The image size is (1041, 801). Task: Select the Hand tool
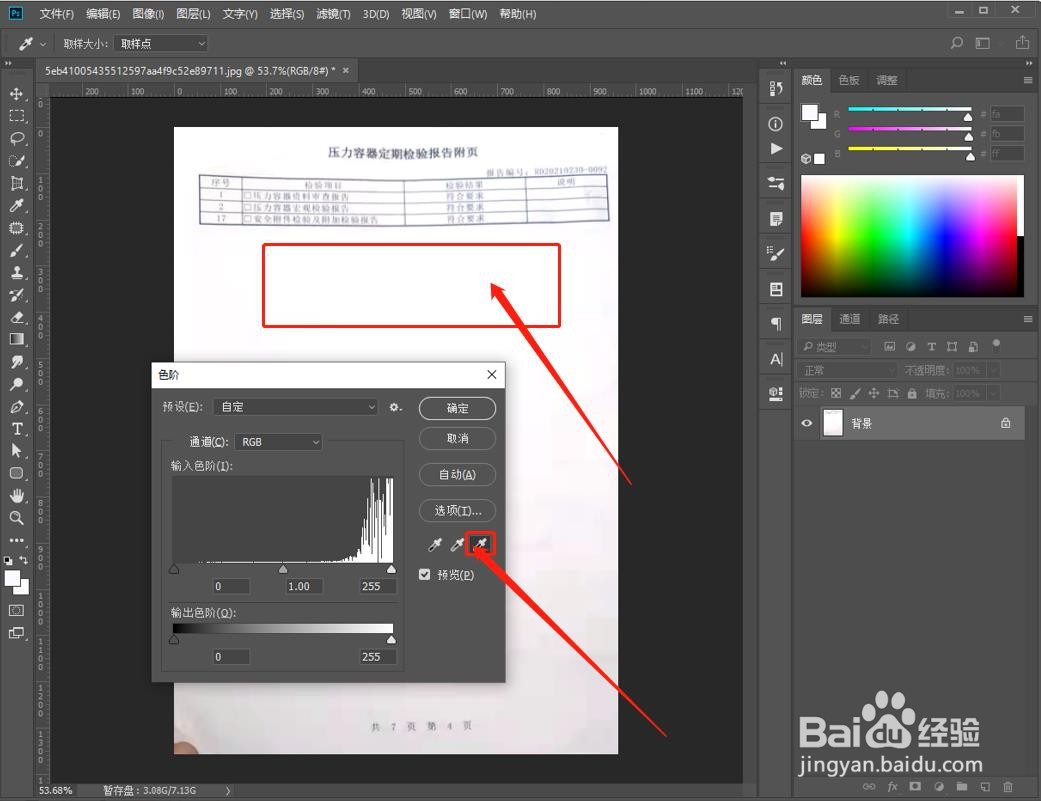pyautogui.click(x=17, y=496)
